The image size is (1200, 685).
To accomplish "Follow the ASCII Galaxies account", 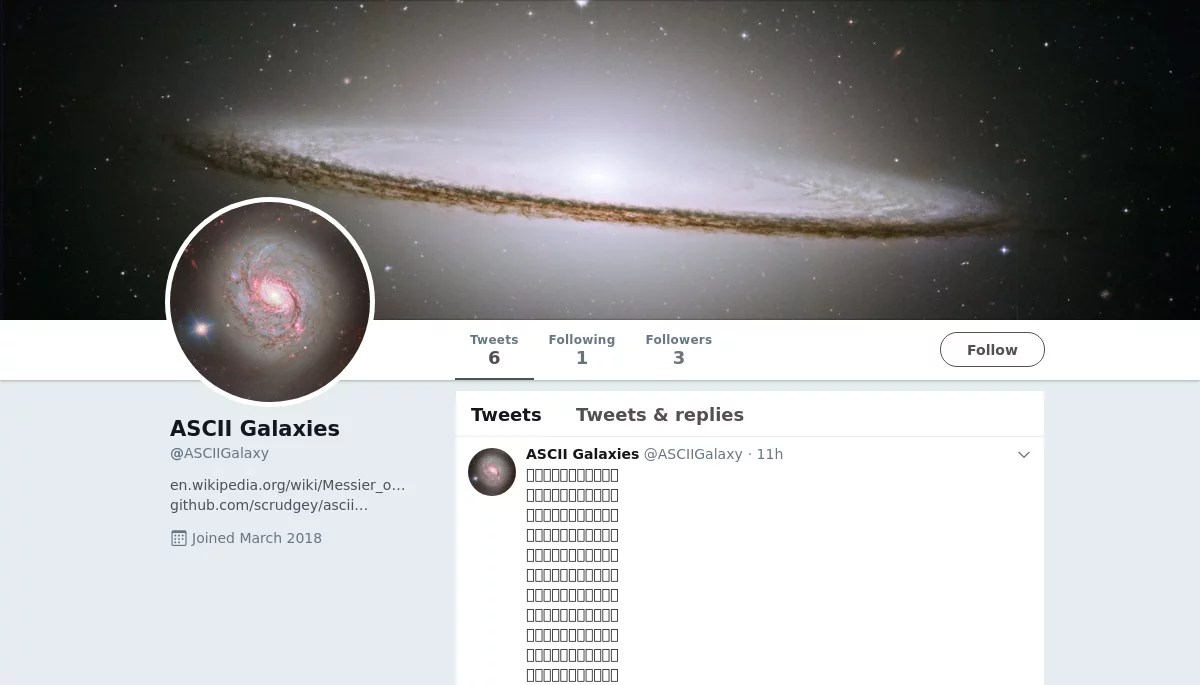I will 992,350.
